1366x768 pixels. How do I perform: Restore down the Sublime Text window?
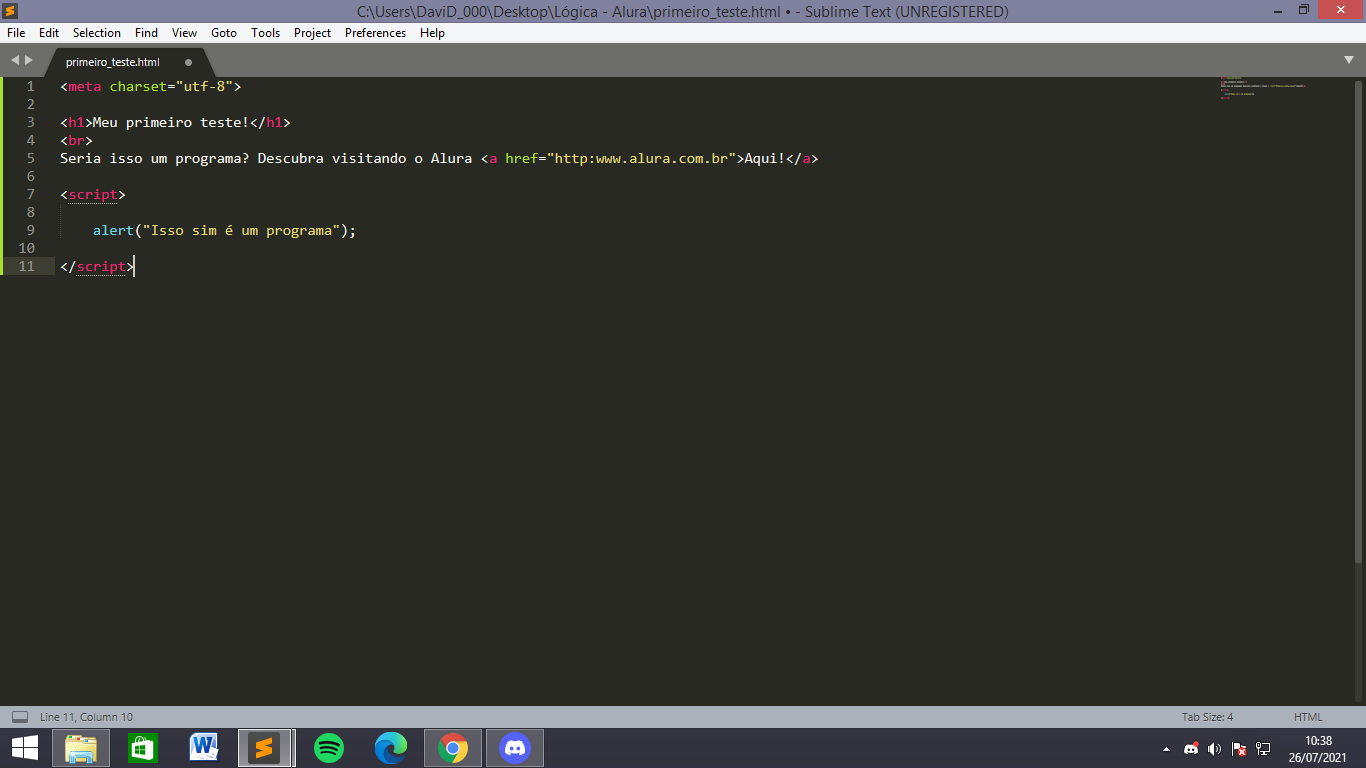pyautogui.click(x=1304, y=10)
